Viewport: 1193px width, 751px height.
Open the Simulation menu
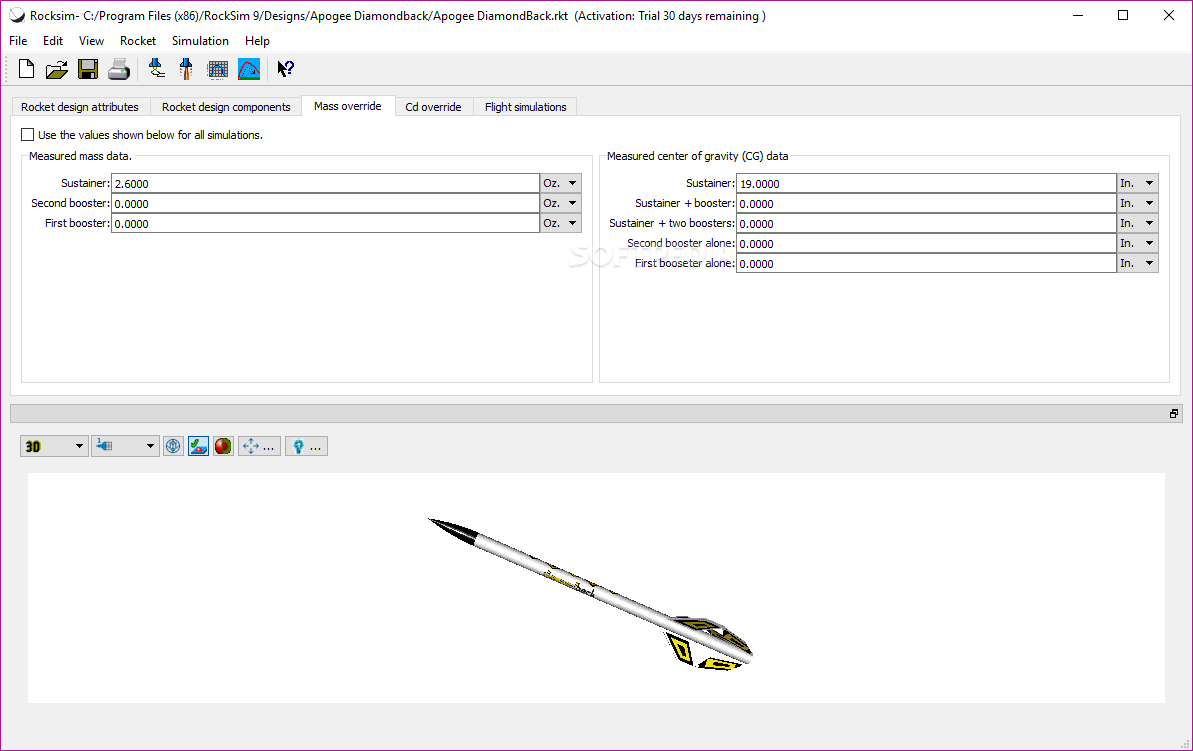tap(200, 41)
